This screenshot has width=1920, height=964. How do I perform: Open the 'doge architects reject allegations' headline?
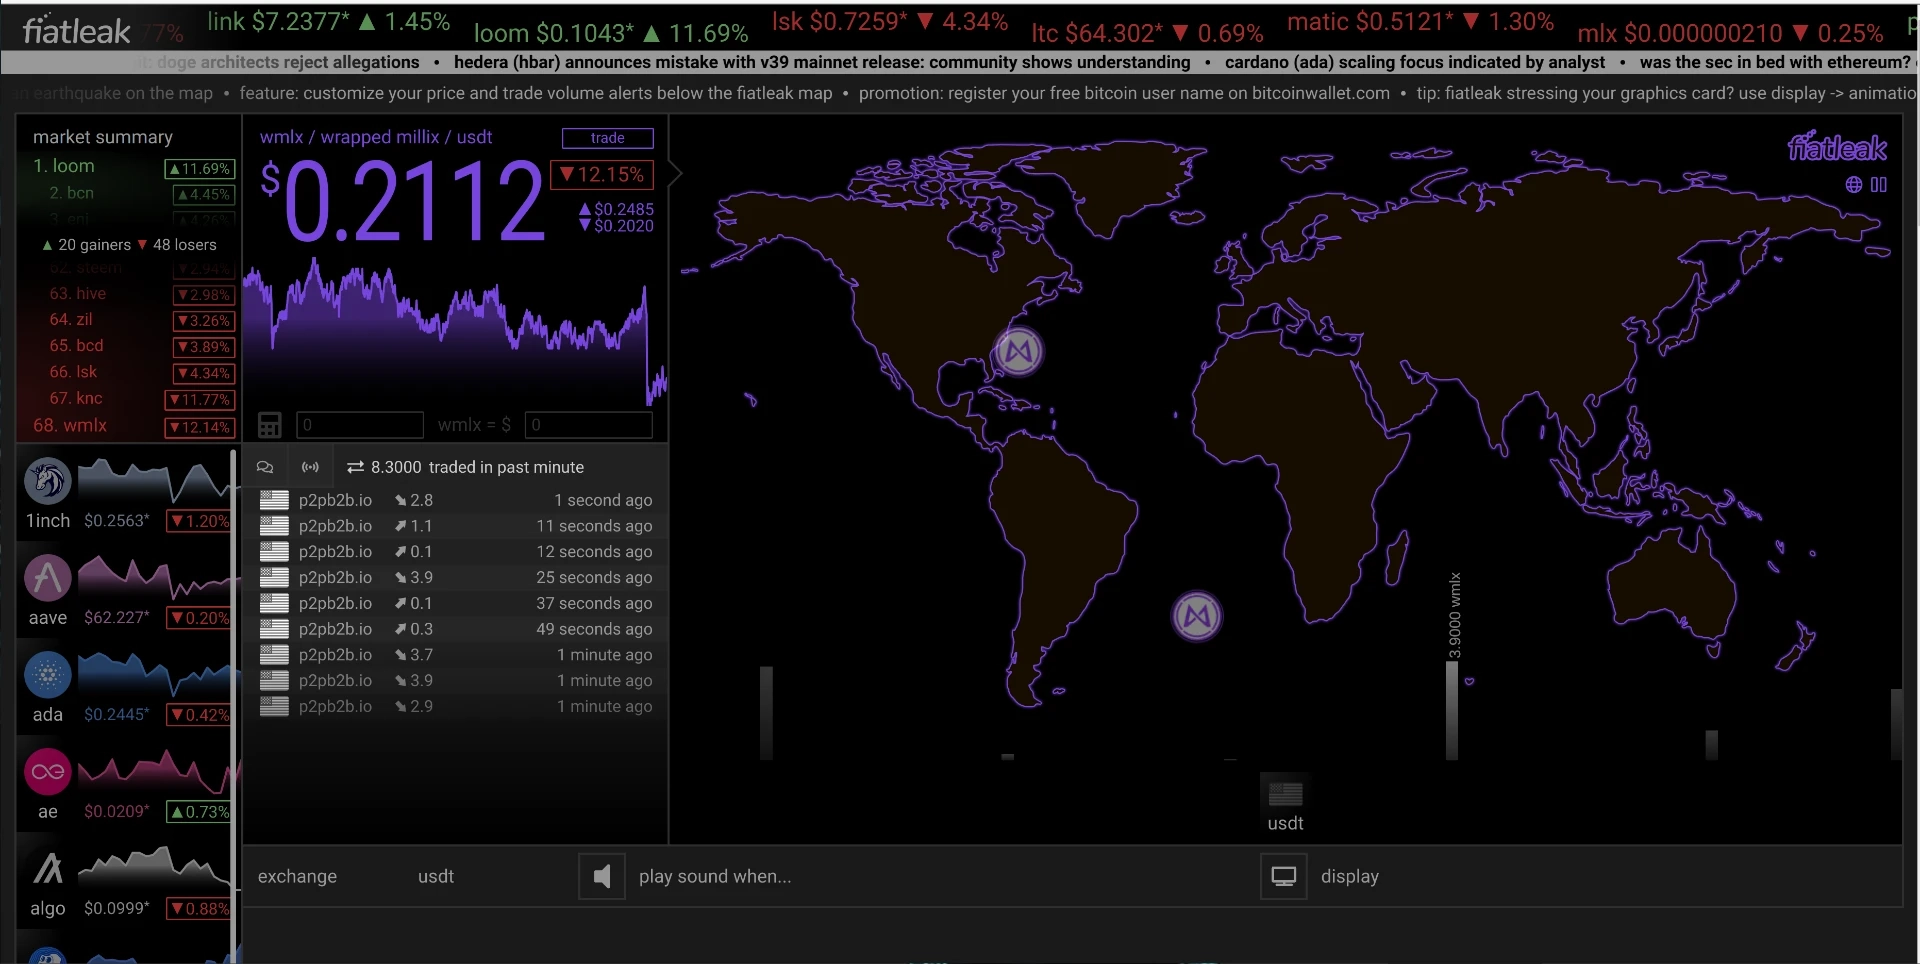pyautogui.click(x=288, y=62)
